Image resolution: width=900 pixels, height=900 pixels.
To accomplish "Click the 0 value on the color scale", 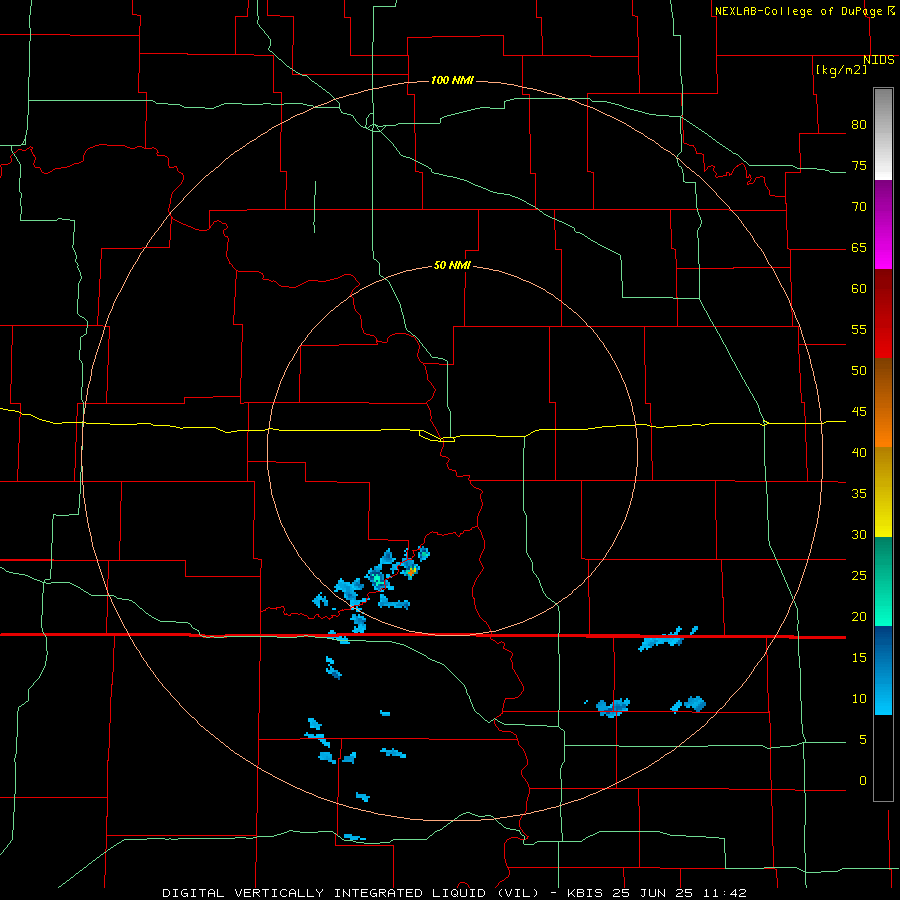I will 863,781.
